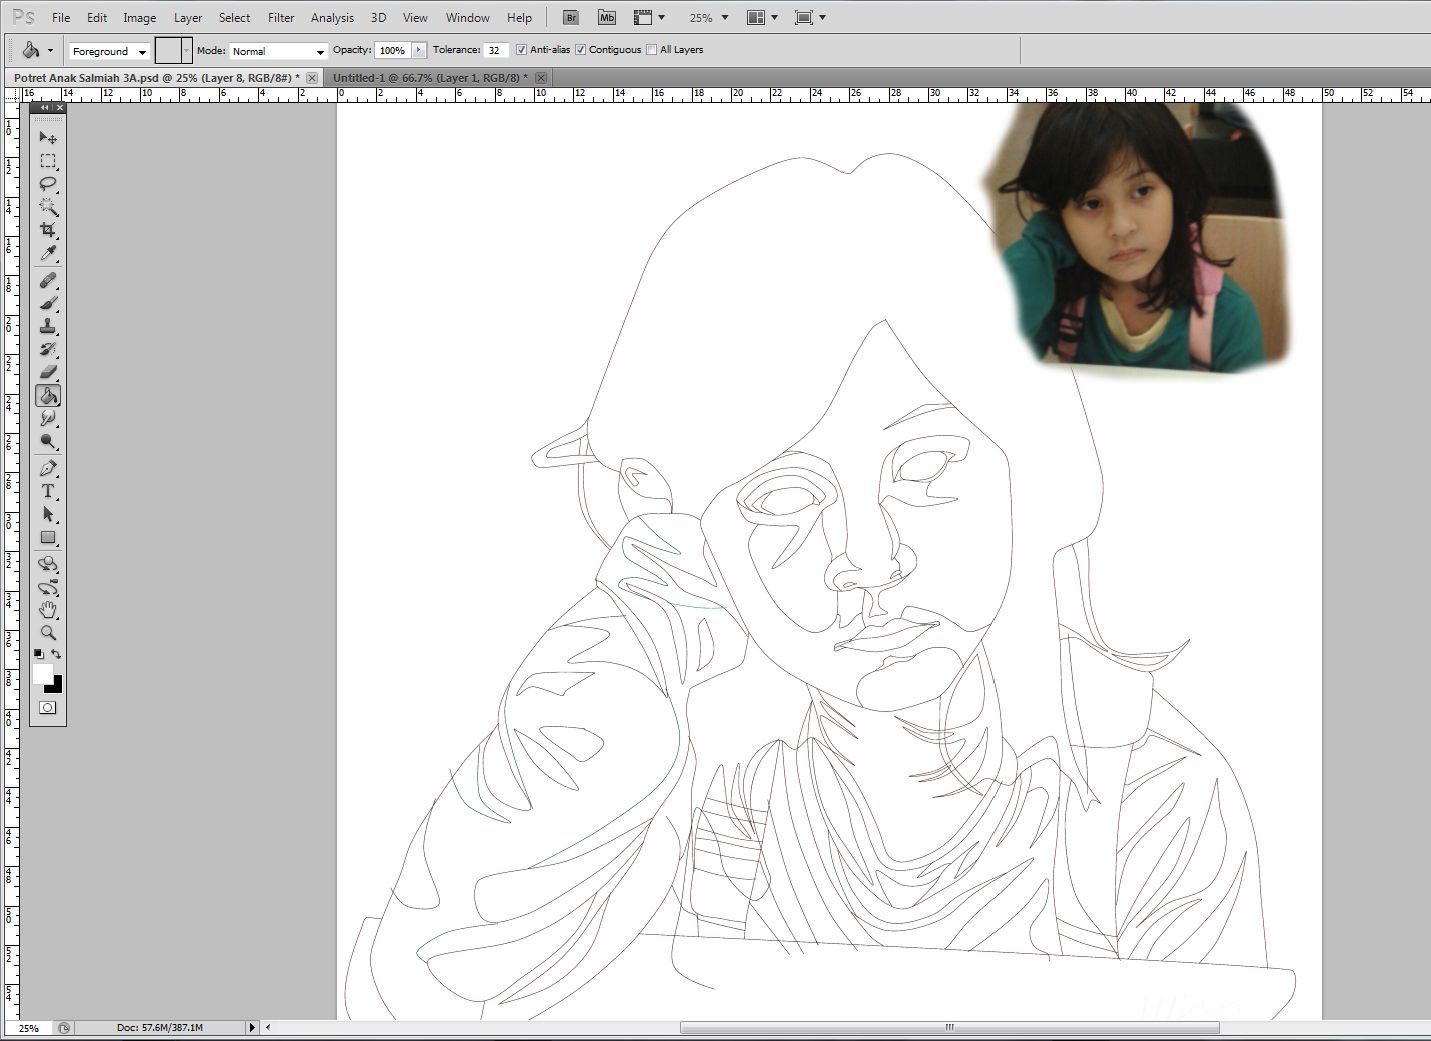Open the Help menu
1431x1041 pixels.
[519, 17]
